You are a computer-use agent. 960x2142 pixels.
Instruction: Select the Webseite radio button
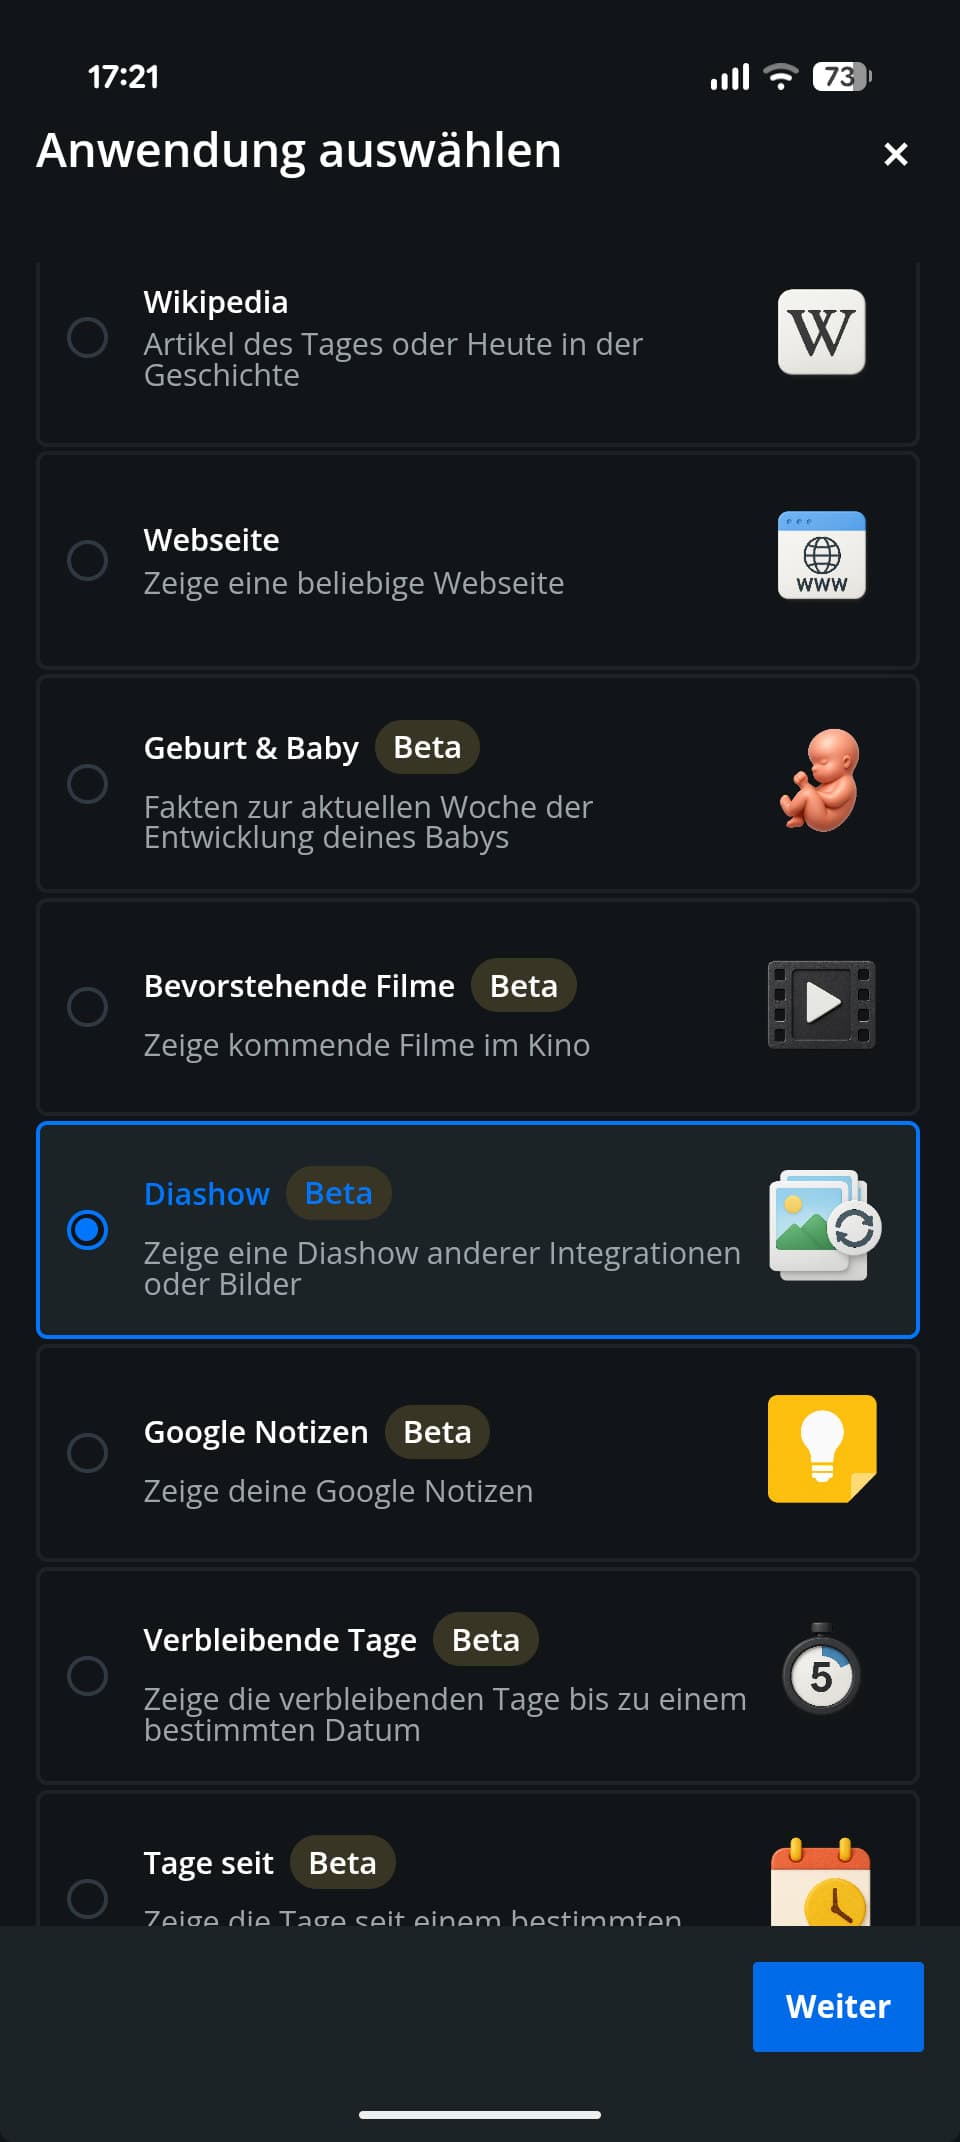[88, 561]
